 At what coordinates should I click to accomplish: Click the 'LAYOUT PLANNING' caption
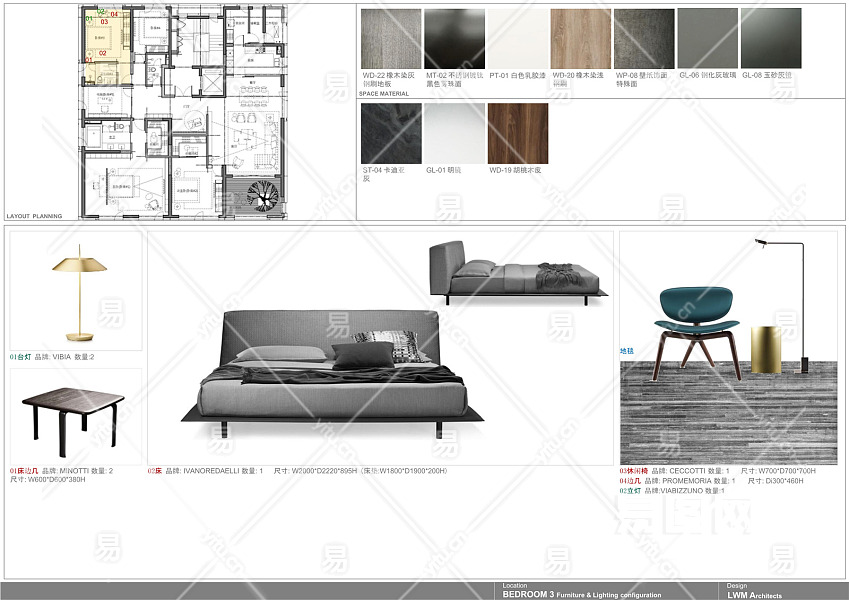(x=34, y=216)
